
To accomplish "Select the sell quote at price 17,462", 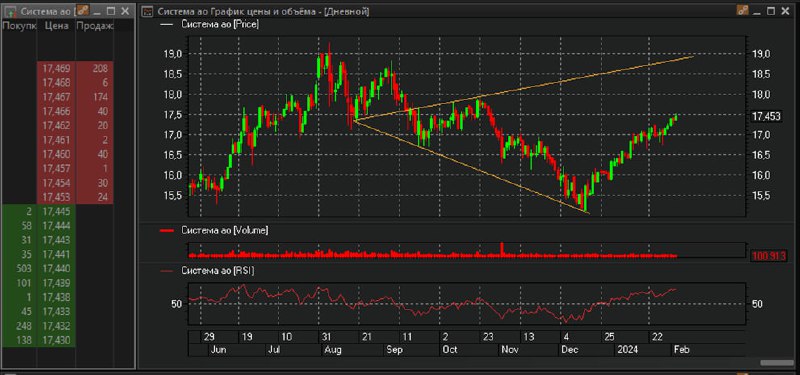I will (56, 126).
